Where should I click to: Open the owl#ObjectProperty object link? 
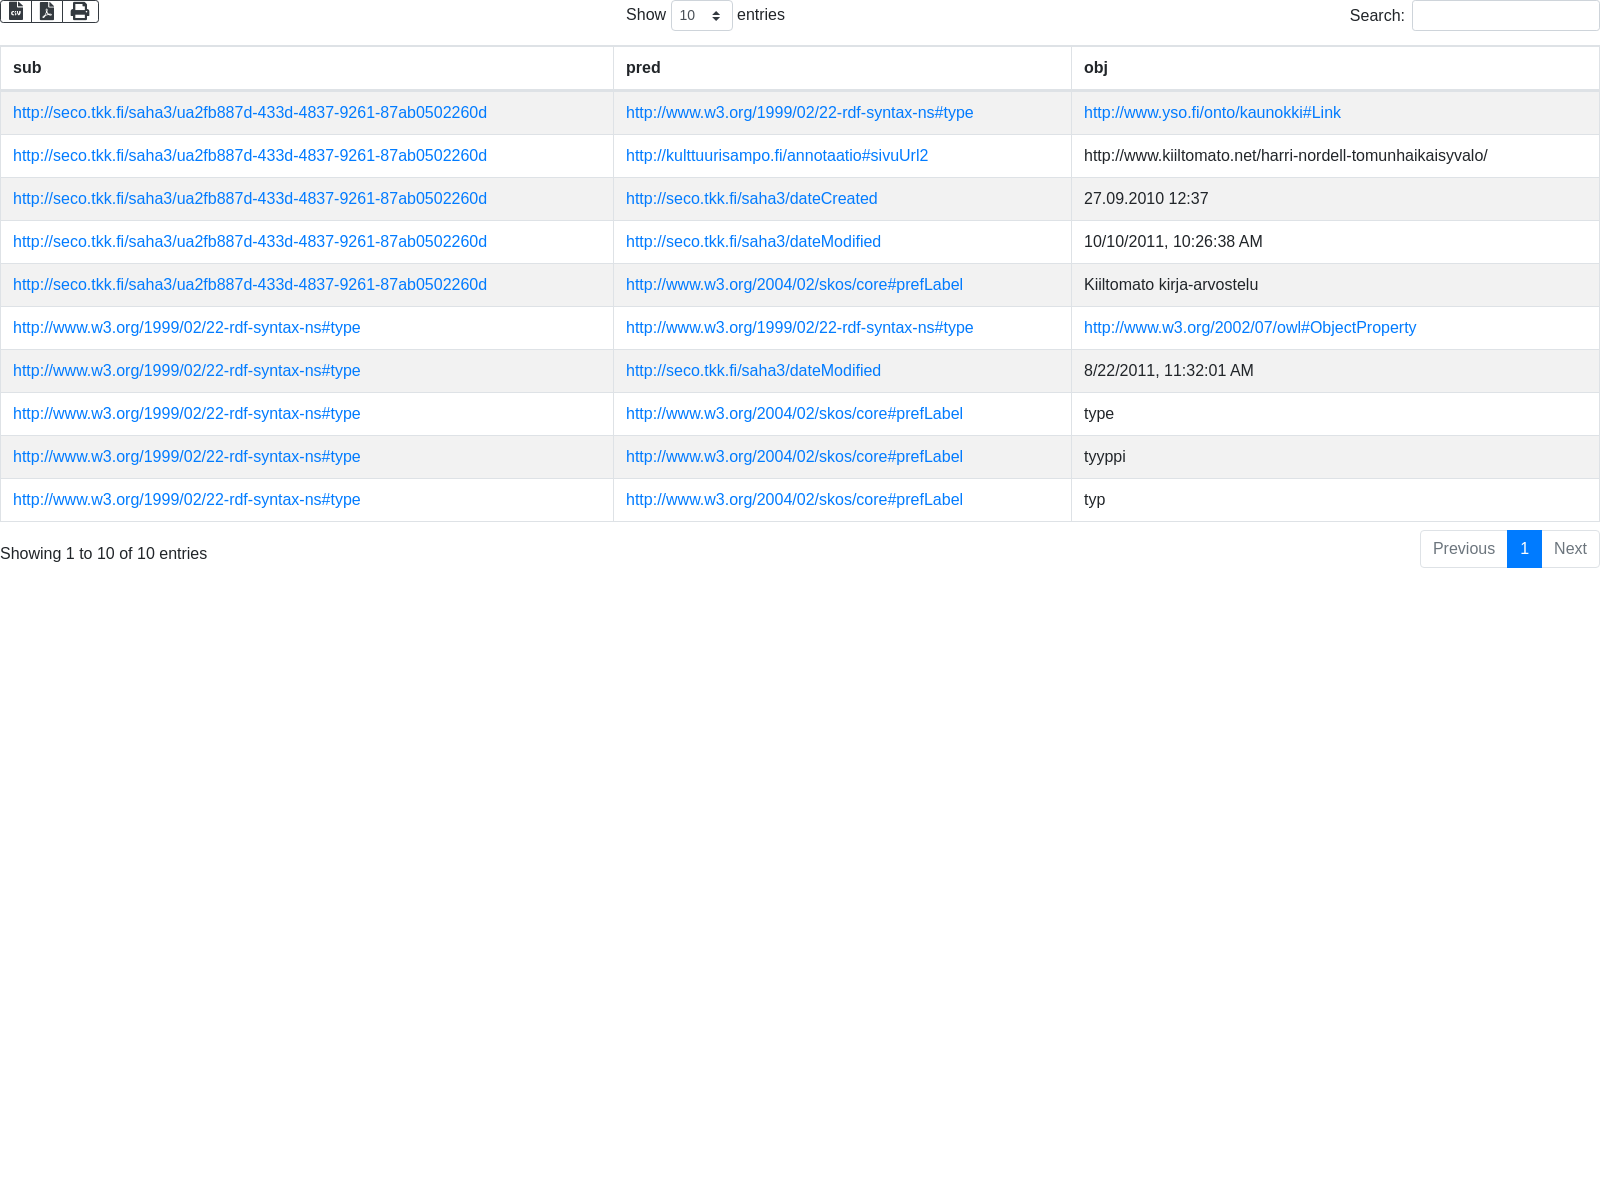click(1250, 328)
